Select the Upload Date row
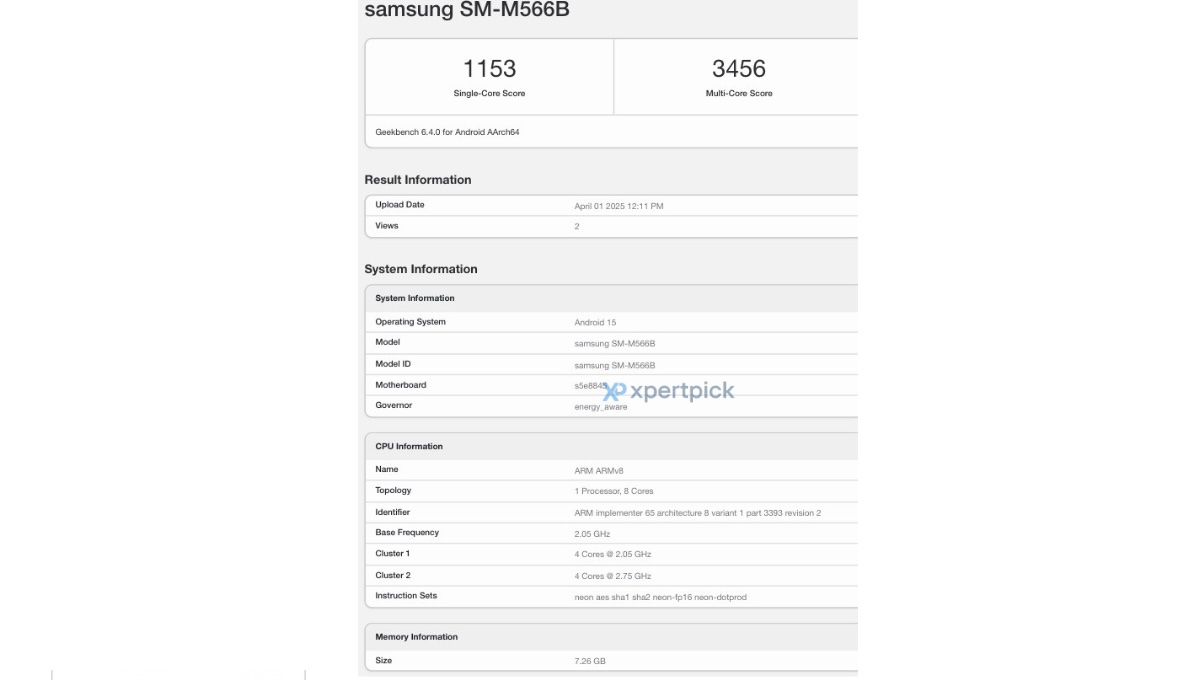The width and height of the screenshot is (1200, 680). [x=610, y=205]
